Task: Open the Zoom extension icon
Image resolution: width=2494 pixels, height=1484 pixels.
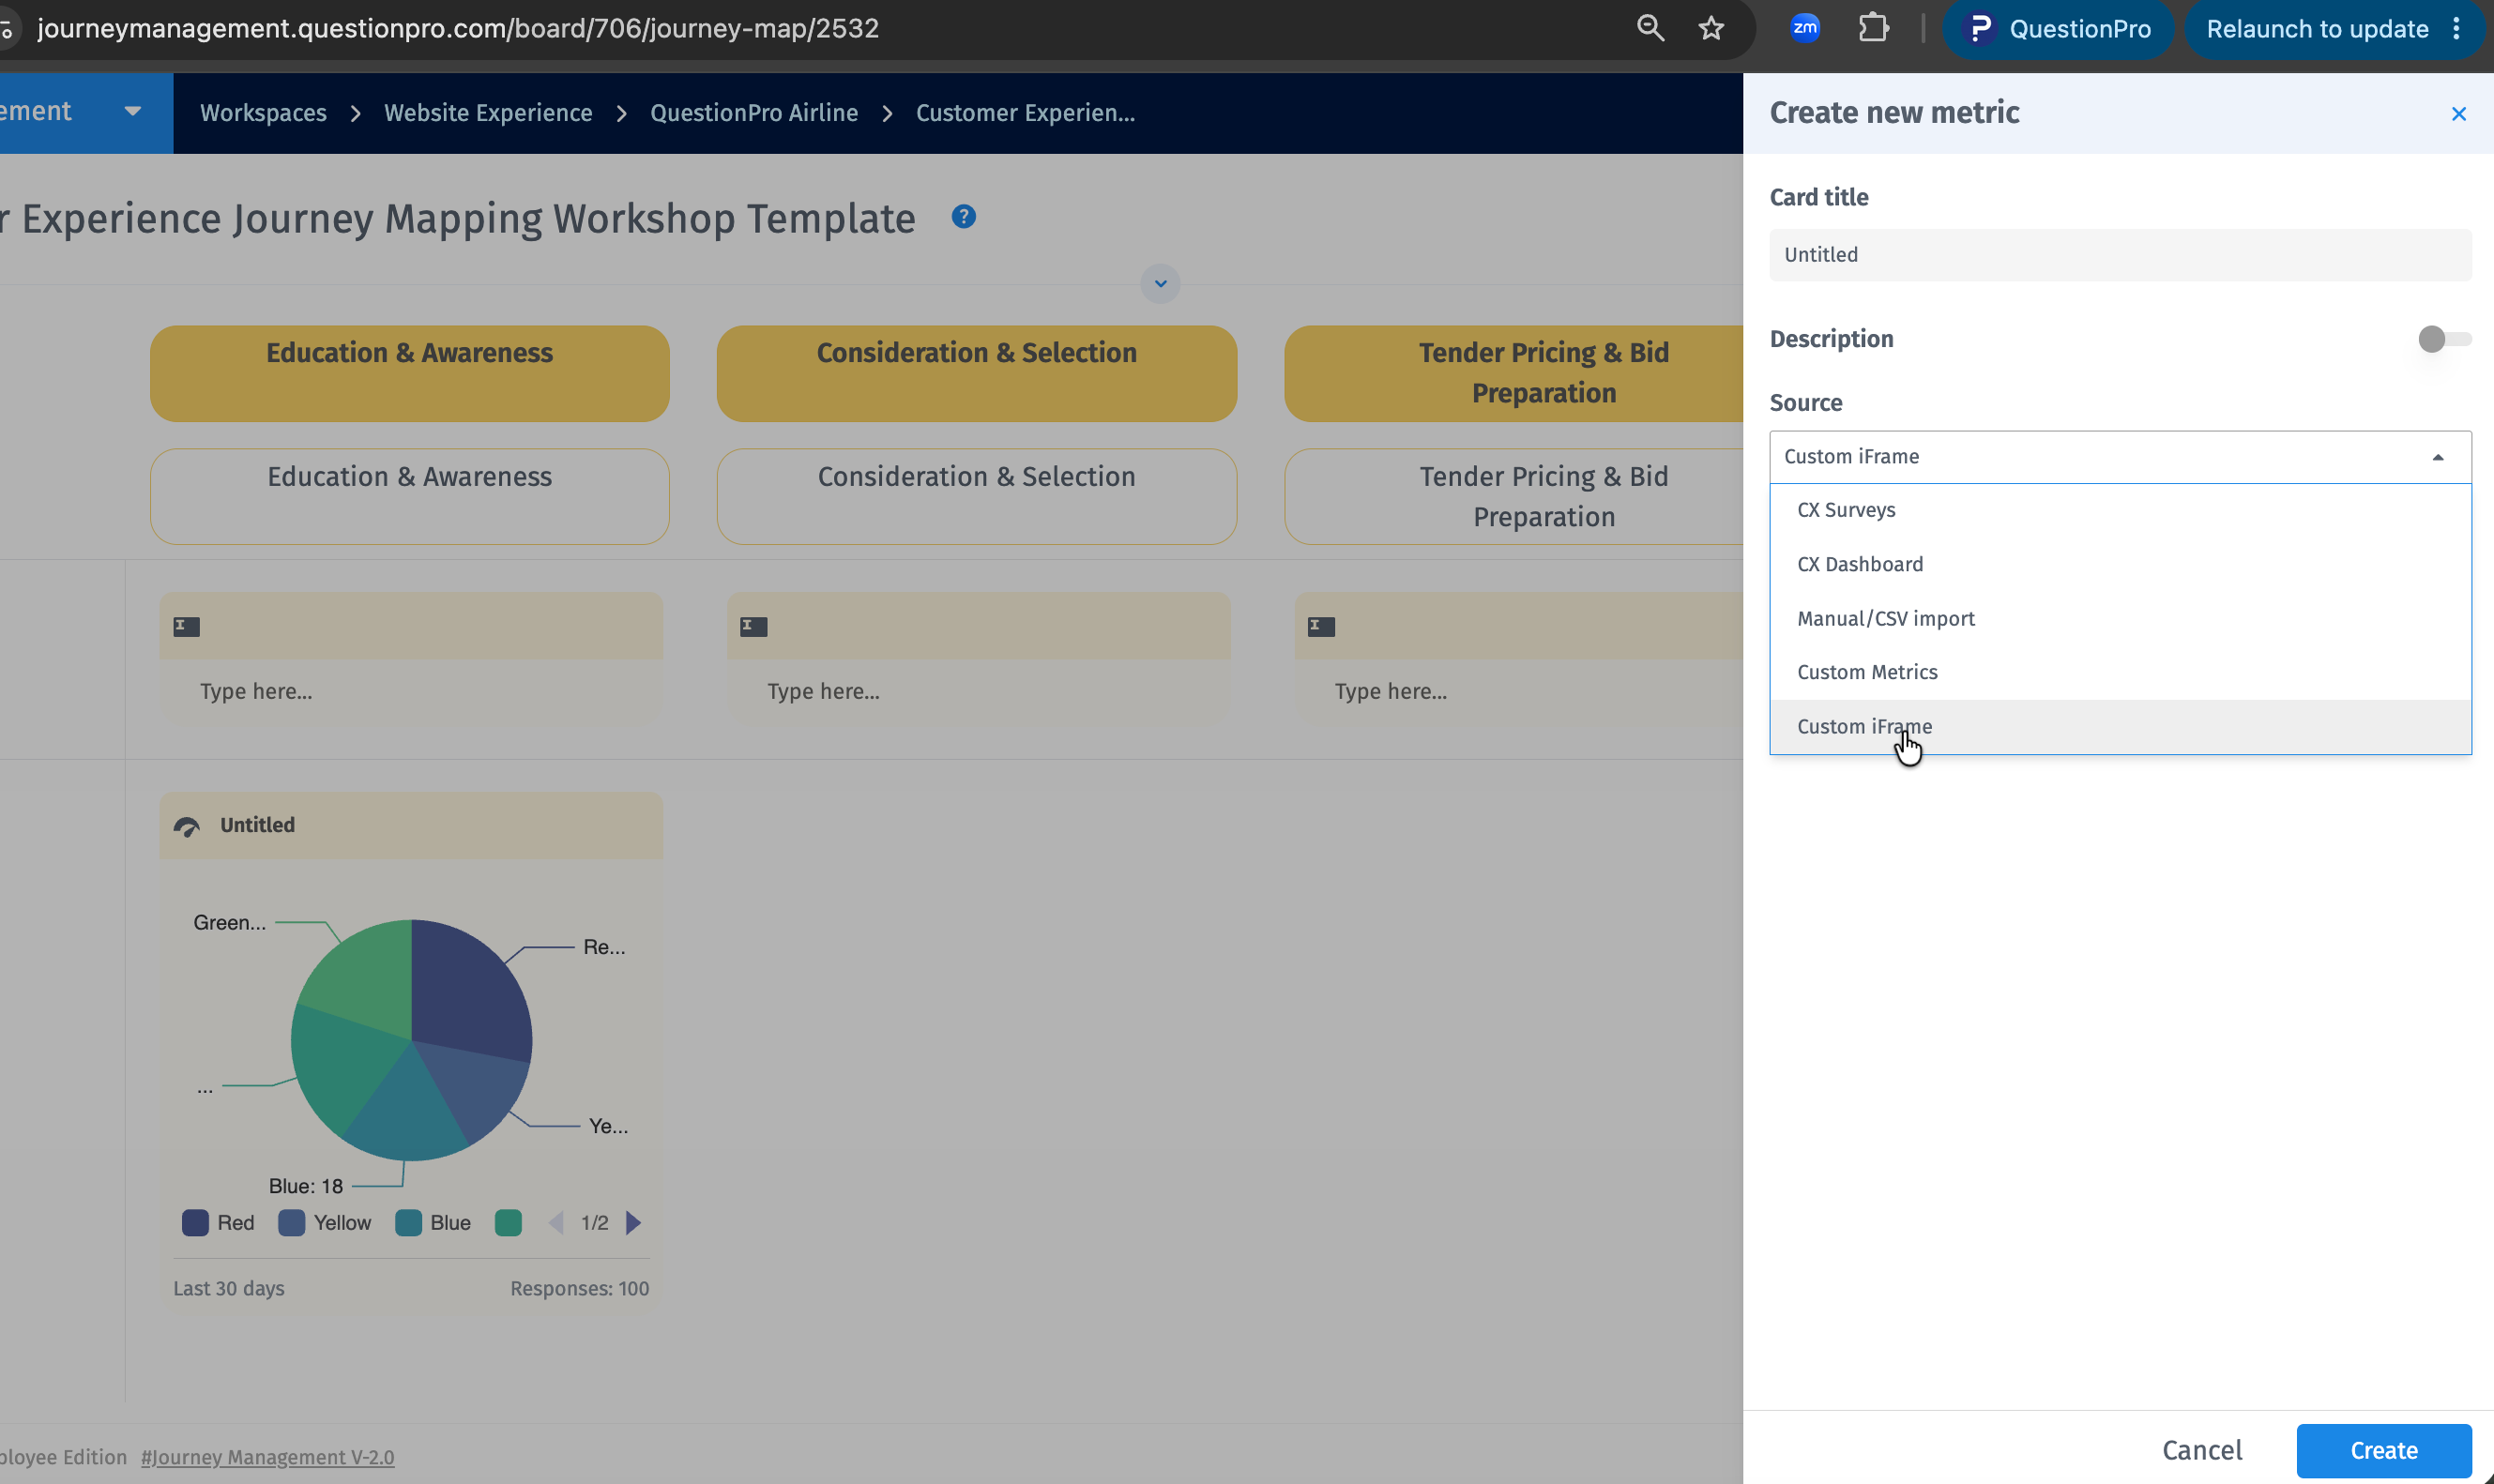Action: tap(1805, 28)
